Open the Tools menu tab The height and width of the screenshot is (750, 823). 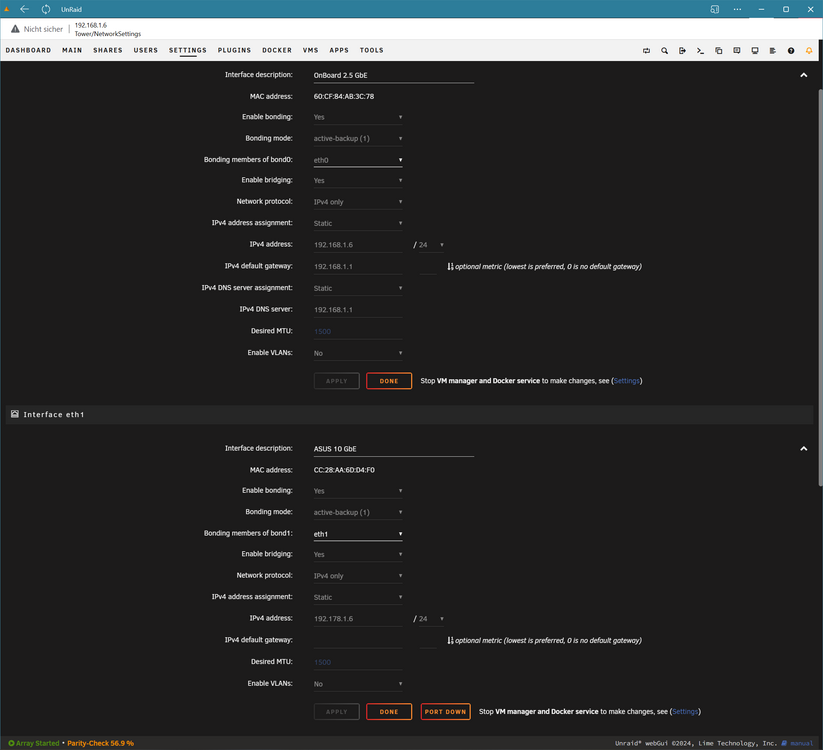[371, 50]
